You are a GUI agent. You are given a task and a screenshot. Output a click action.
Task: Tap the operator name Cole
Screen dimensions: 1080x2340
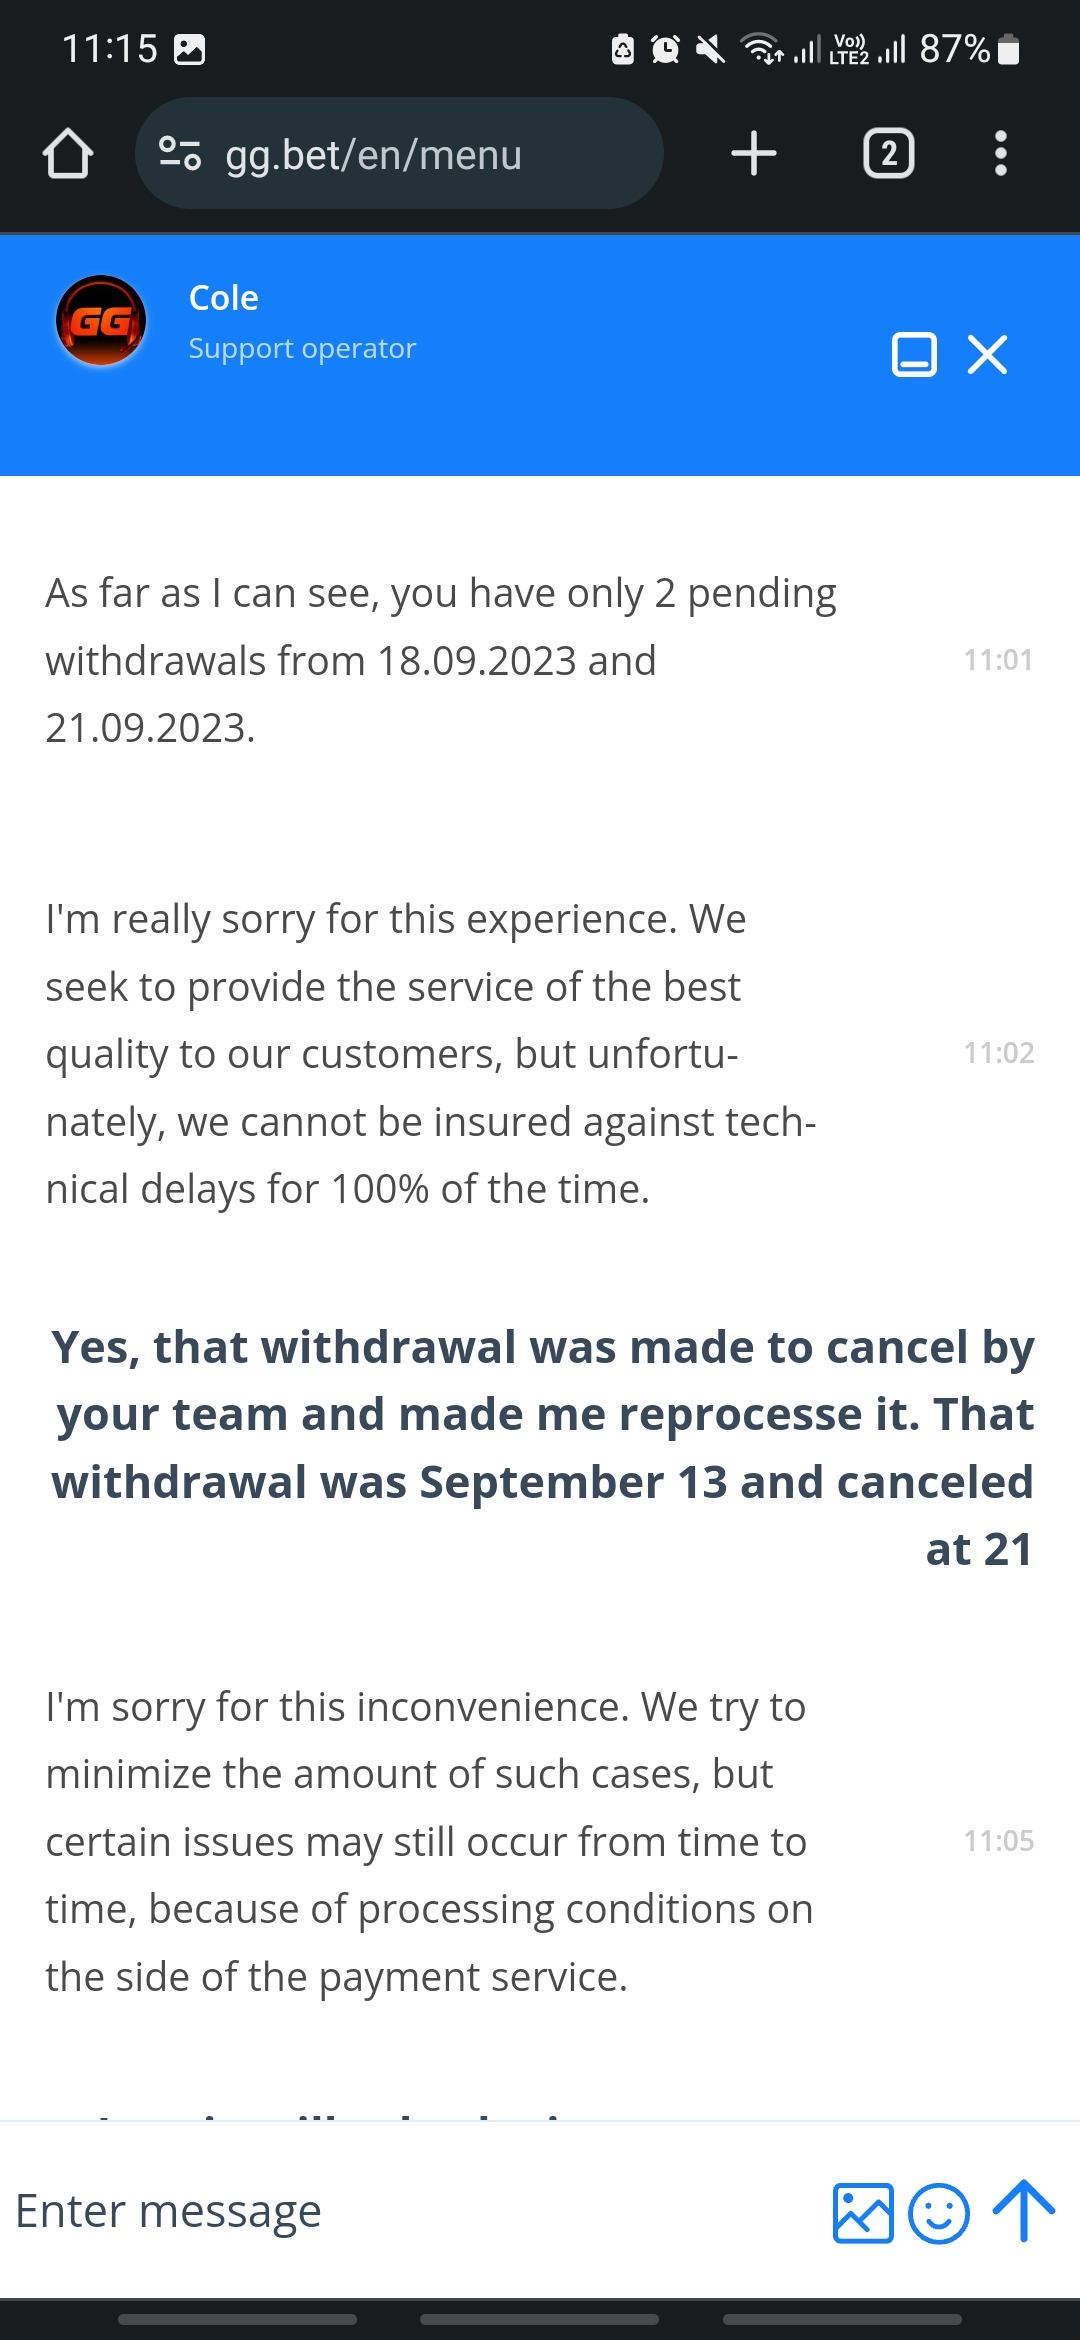[224, 298]
